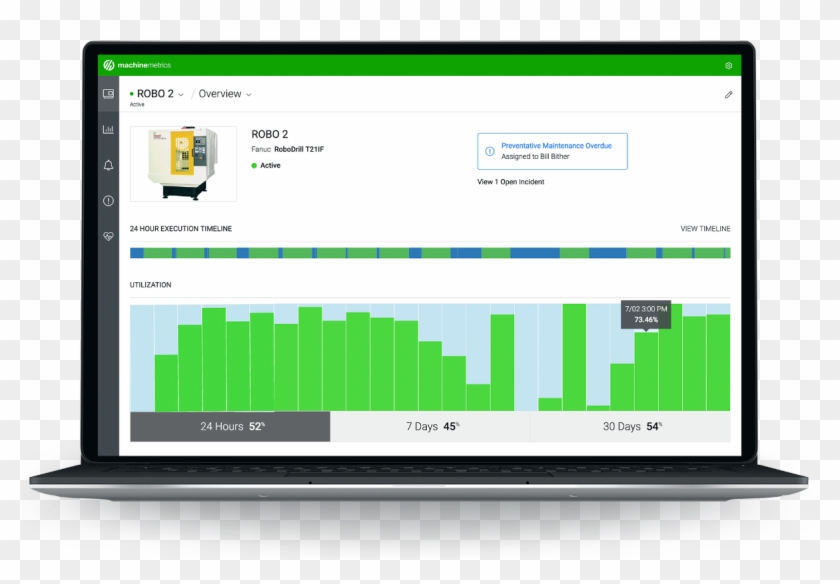The width and height of the screenshot is (840, 584).
Task: Click Assigned to Bill Bither text
Action: 535,156
